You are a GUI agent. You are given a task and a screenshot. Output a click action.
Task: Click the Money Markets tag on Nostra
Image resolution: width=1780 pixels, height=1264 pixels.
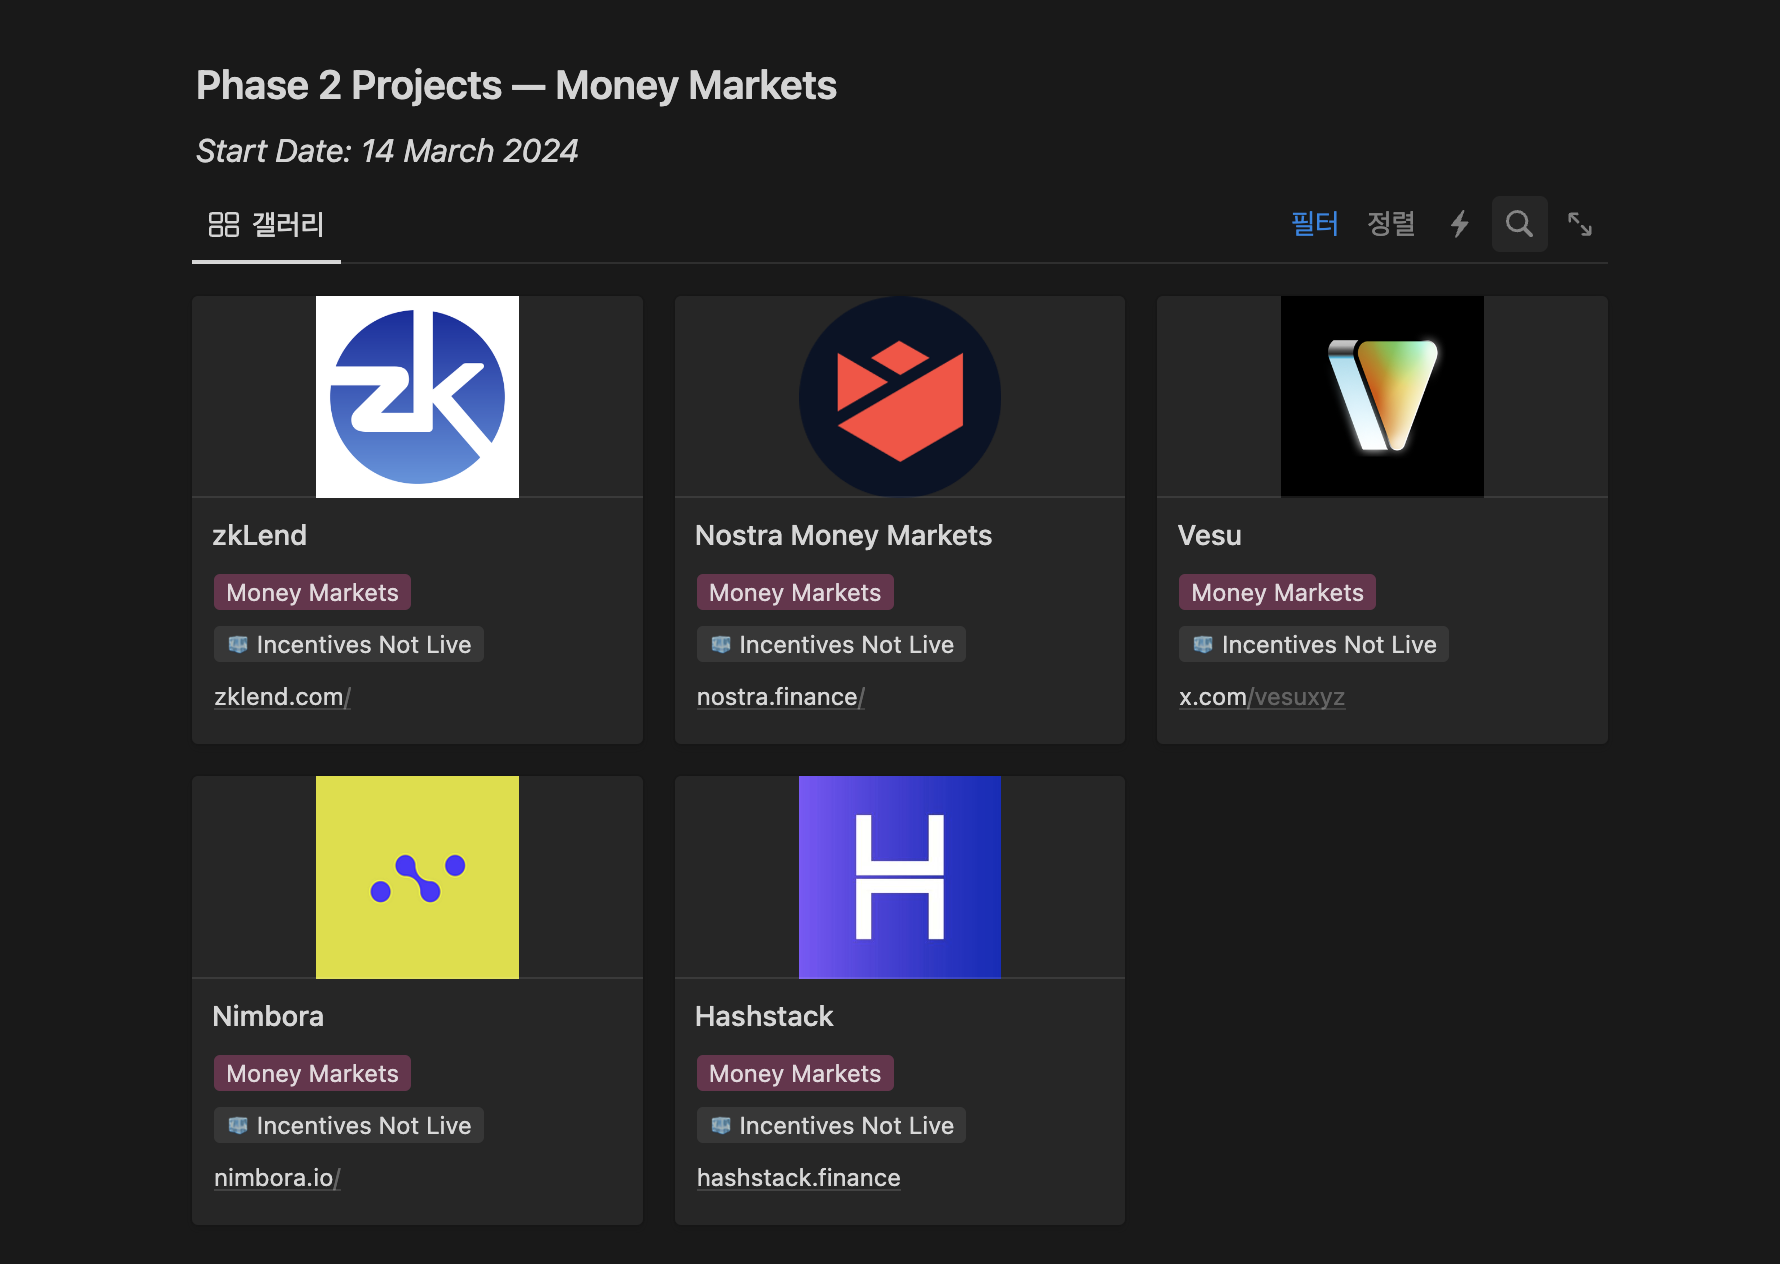pyautogui.click(x=795, y=592)
